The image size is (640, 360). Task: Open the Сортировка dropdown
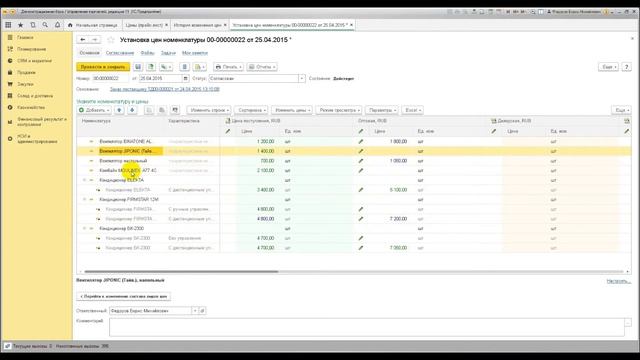tap(251, 110)
